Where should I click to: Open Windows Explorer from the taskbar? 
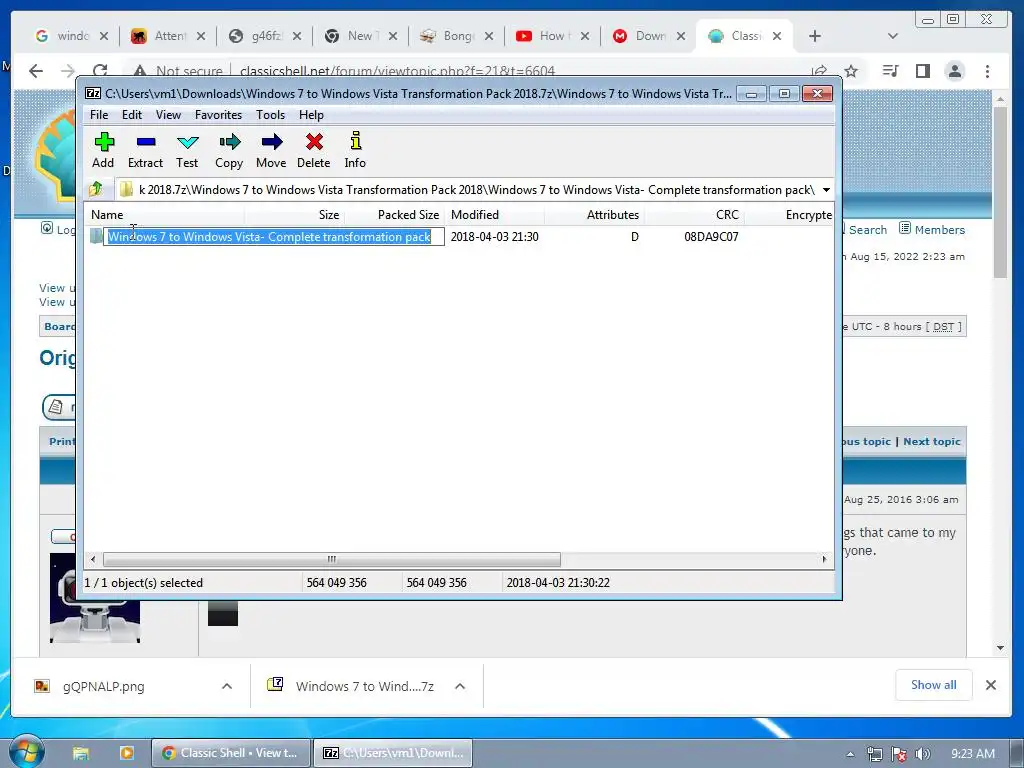[x=80, y=753]
